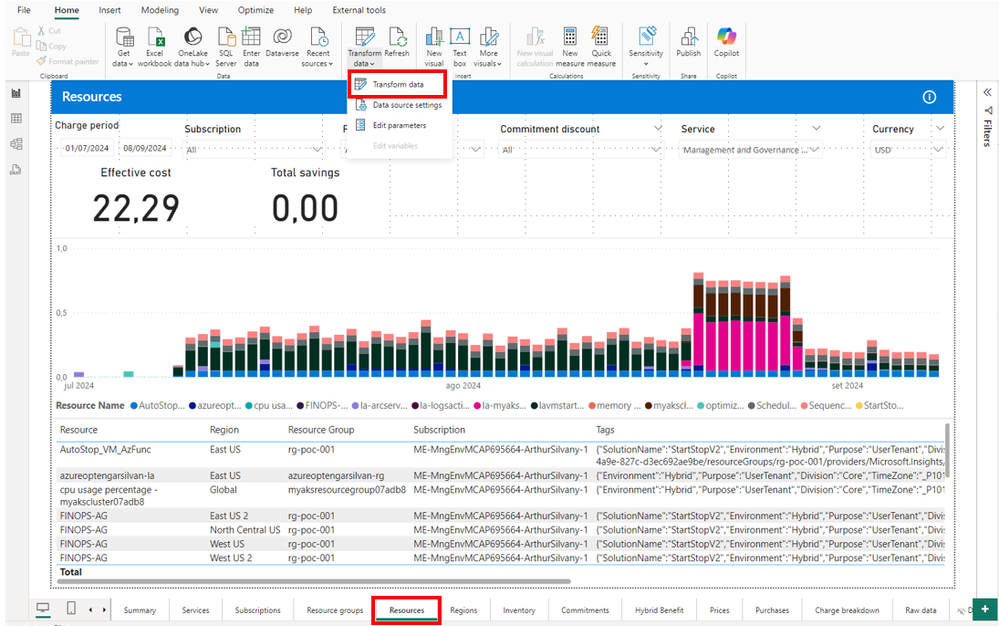Open the Service value dropdown
The width and height of the screenshot is (999, 626).
814,150
